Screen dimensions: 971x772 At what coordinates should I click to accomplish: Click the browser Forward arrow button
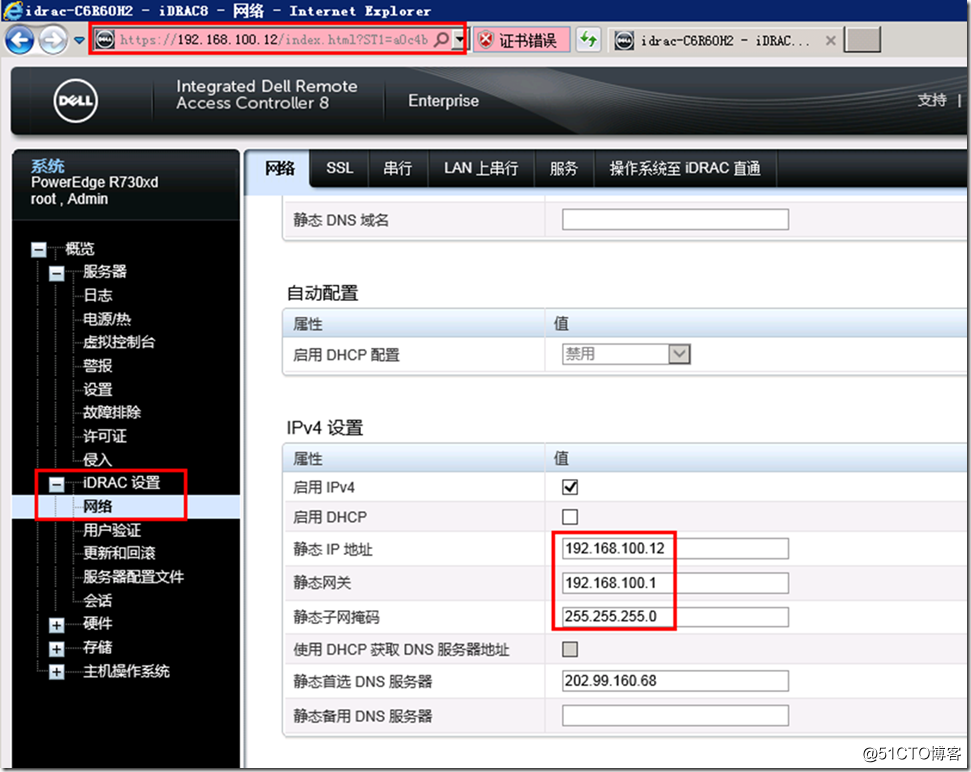tap(52, 40)
